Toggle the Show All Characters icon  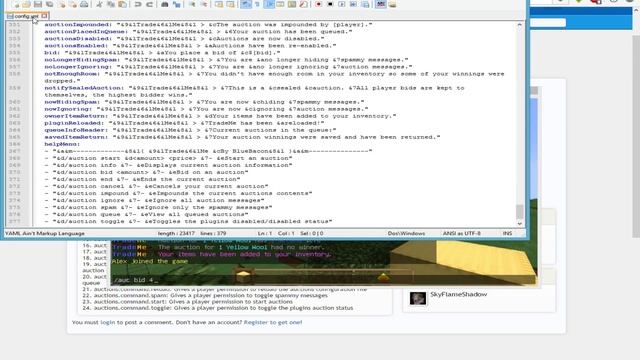pos(257,4)
